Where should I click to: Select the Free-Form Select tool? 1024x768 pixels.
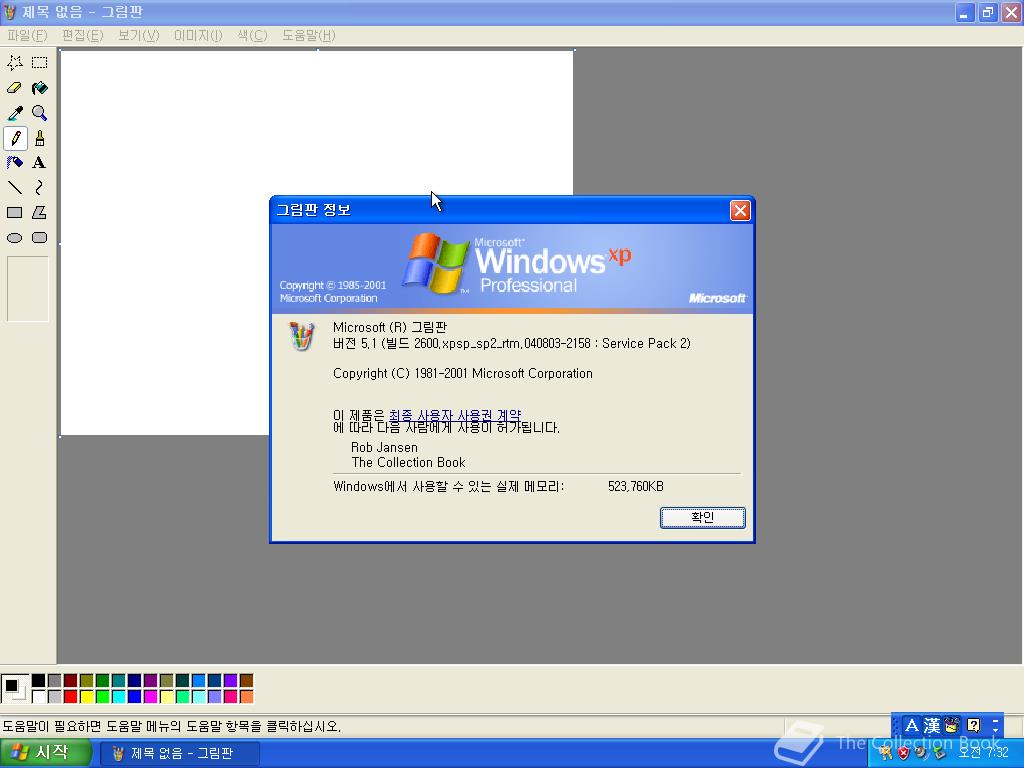pos(15,63)
